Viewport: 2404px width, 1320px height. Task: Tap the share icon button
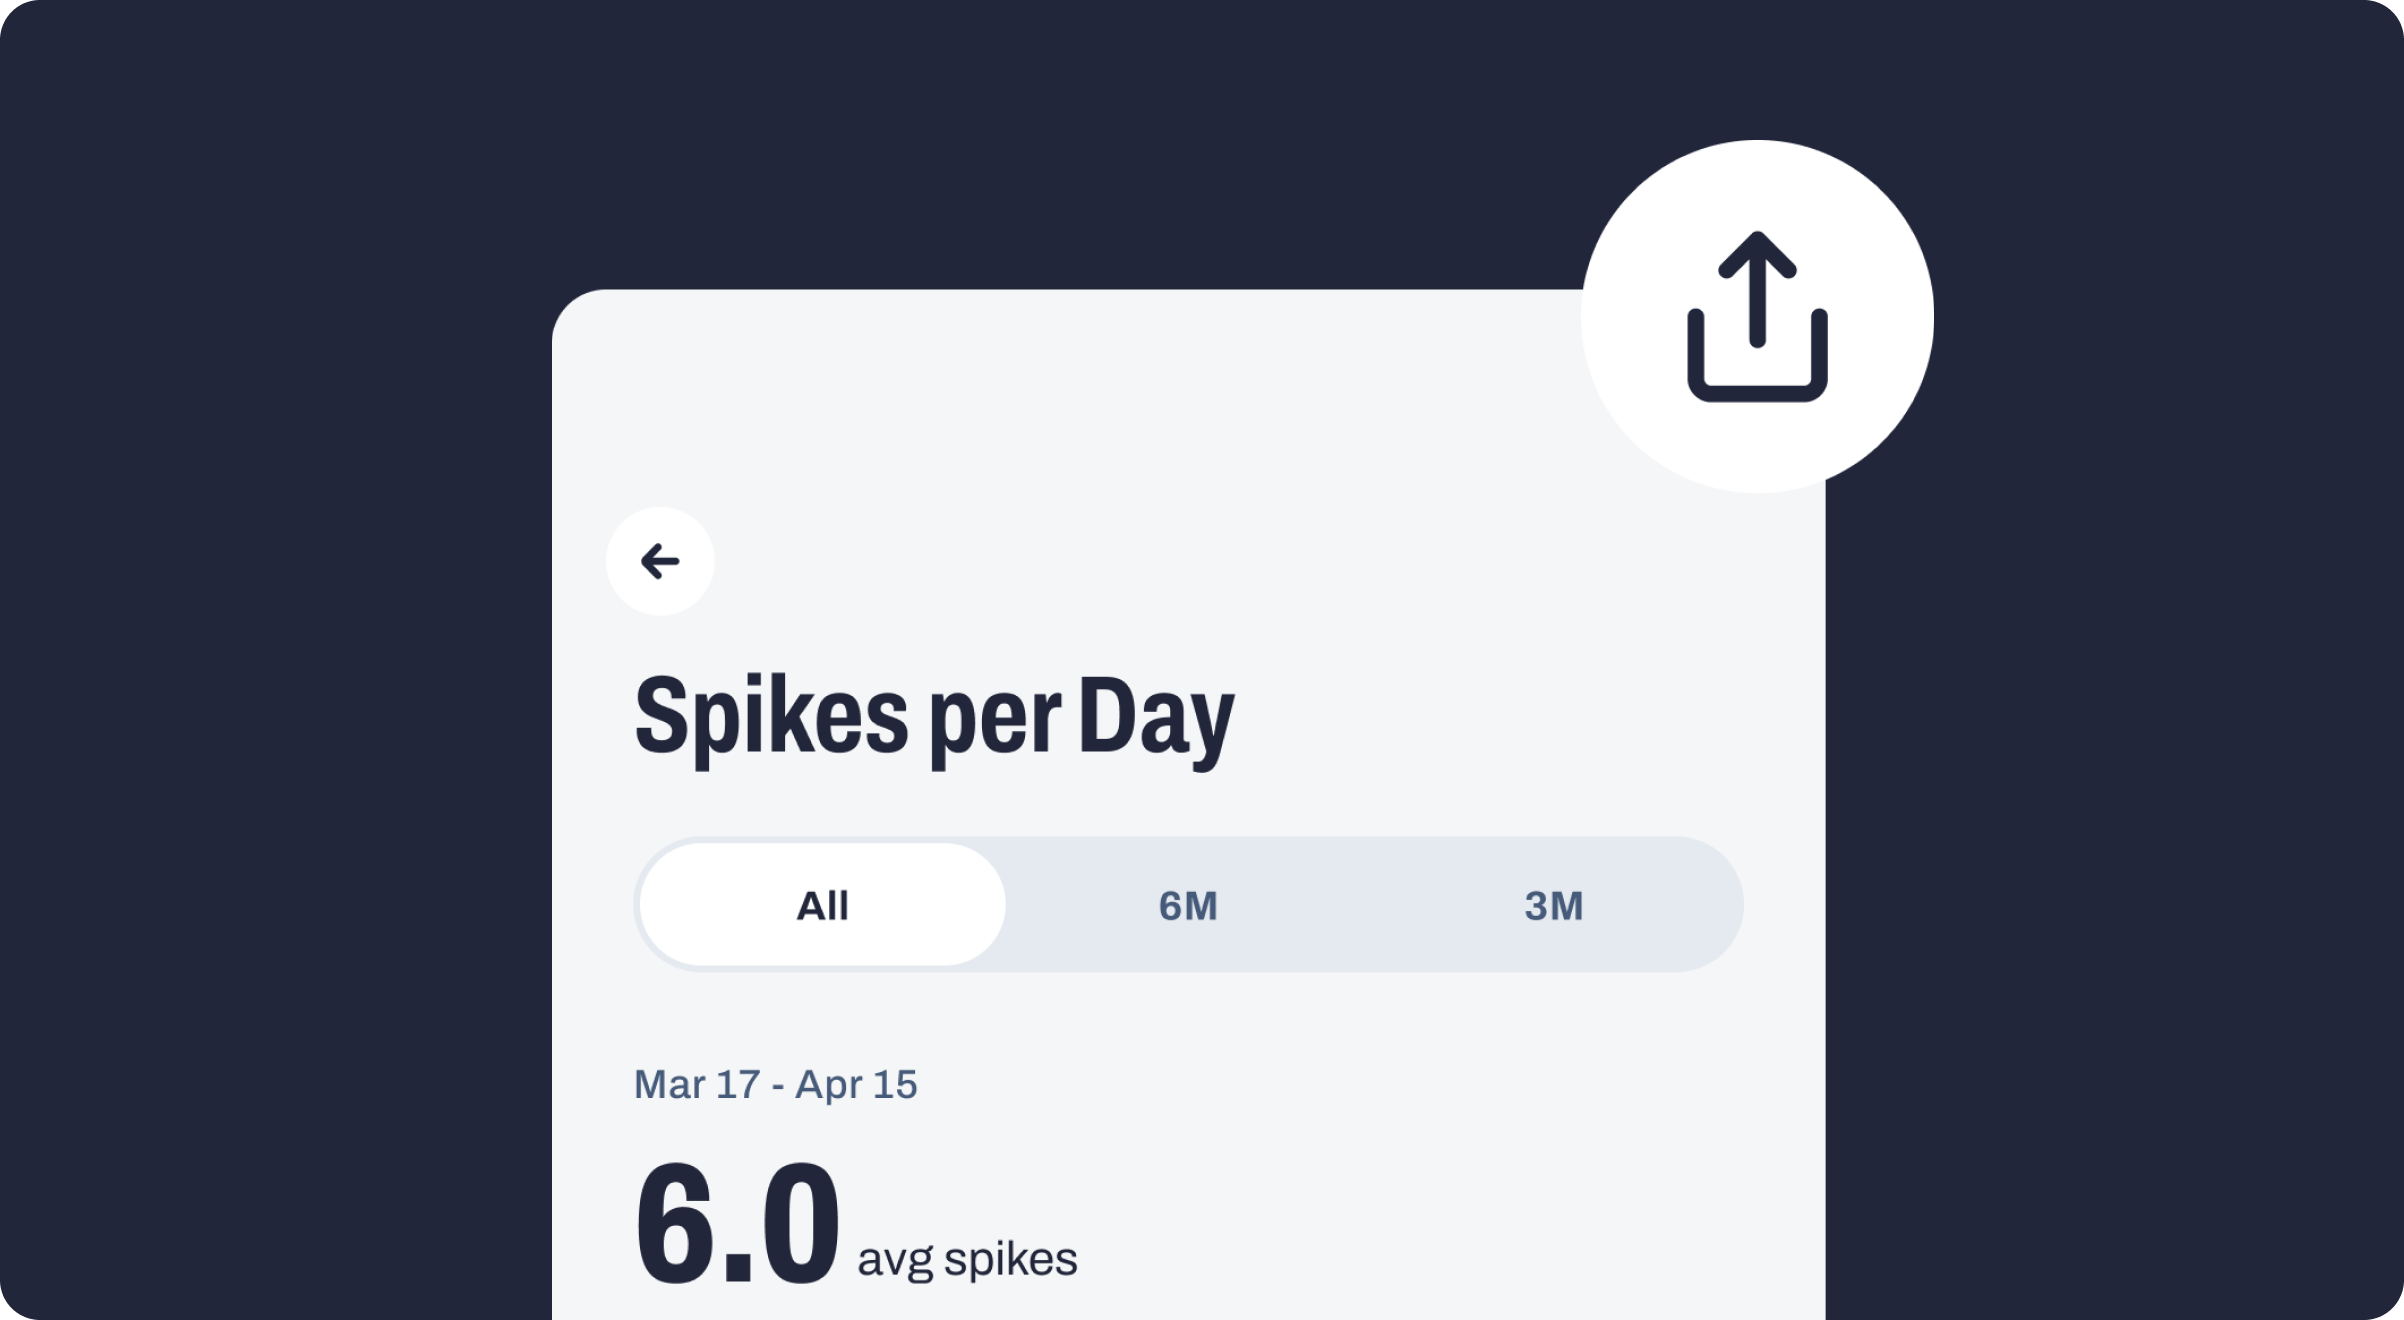tap(1757, 317)
